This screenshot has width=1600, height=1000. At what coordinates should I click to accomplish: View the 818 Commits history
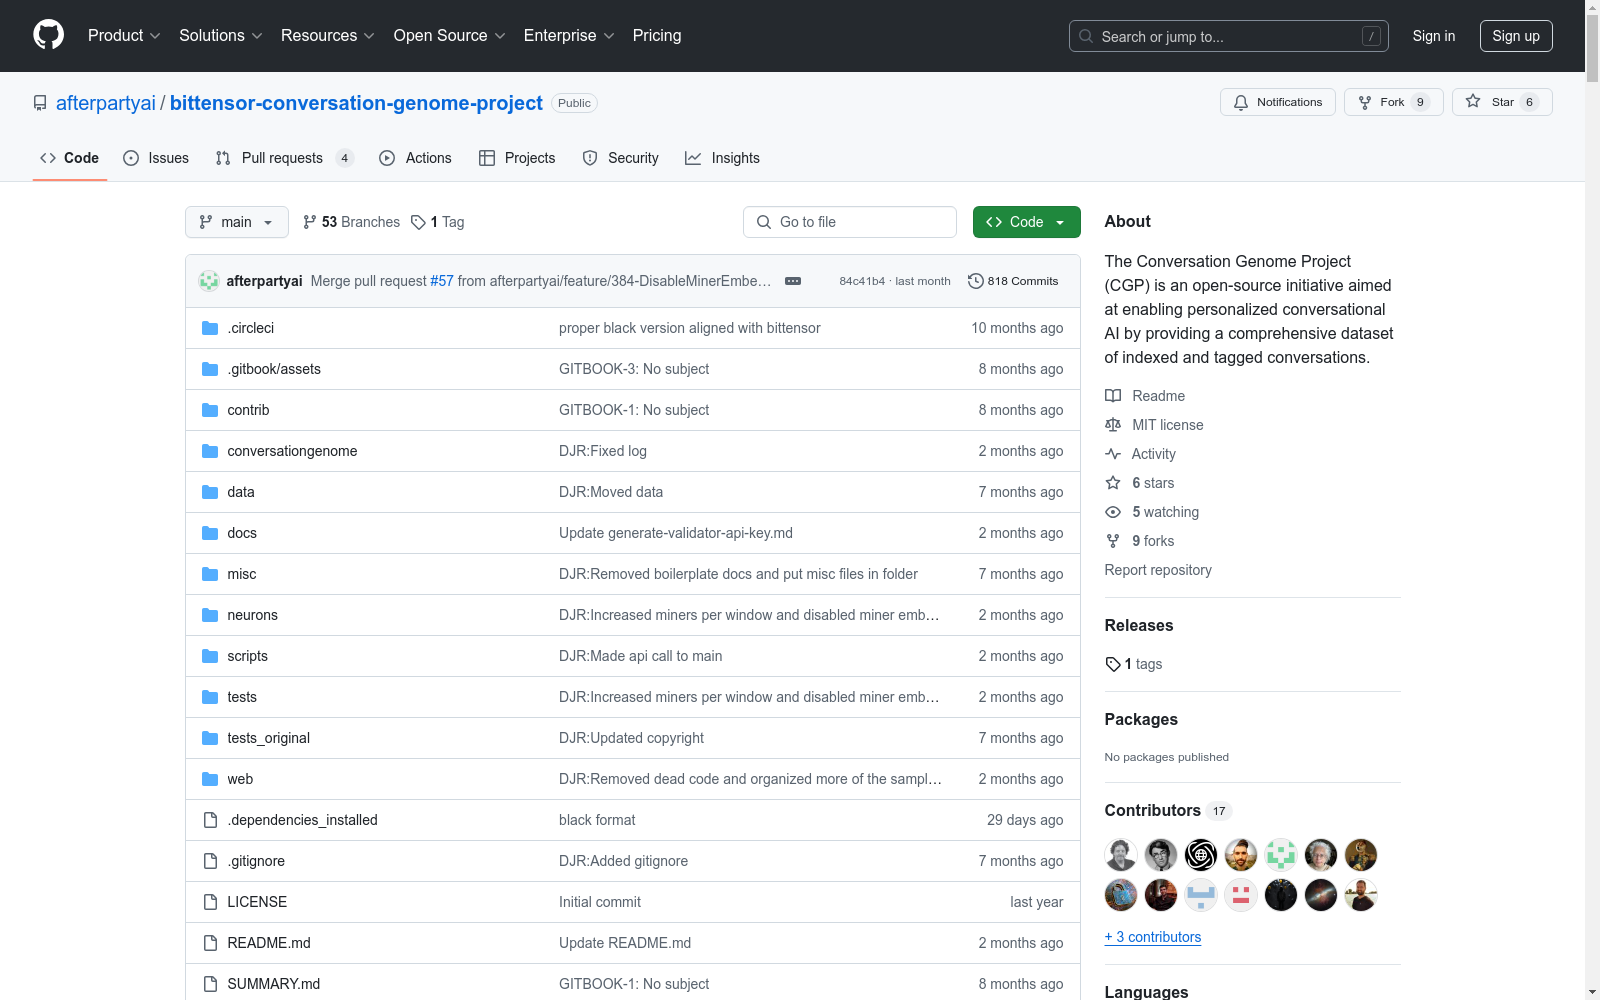(x=1013, y=281)
